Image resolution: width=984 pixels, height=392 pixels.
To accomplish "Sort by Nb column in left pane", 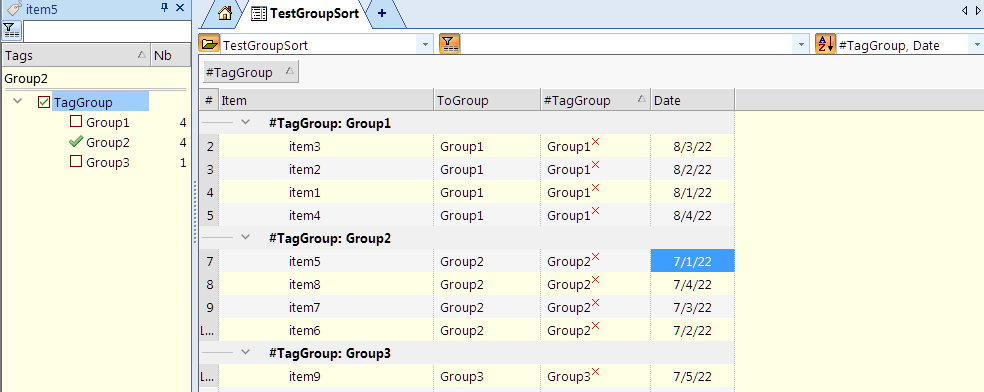I will [170, 55].
